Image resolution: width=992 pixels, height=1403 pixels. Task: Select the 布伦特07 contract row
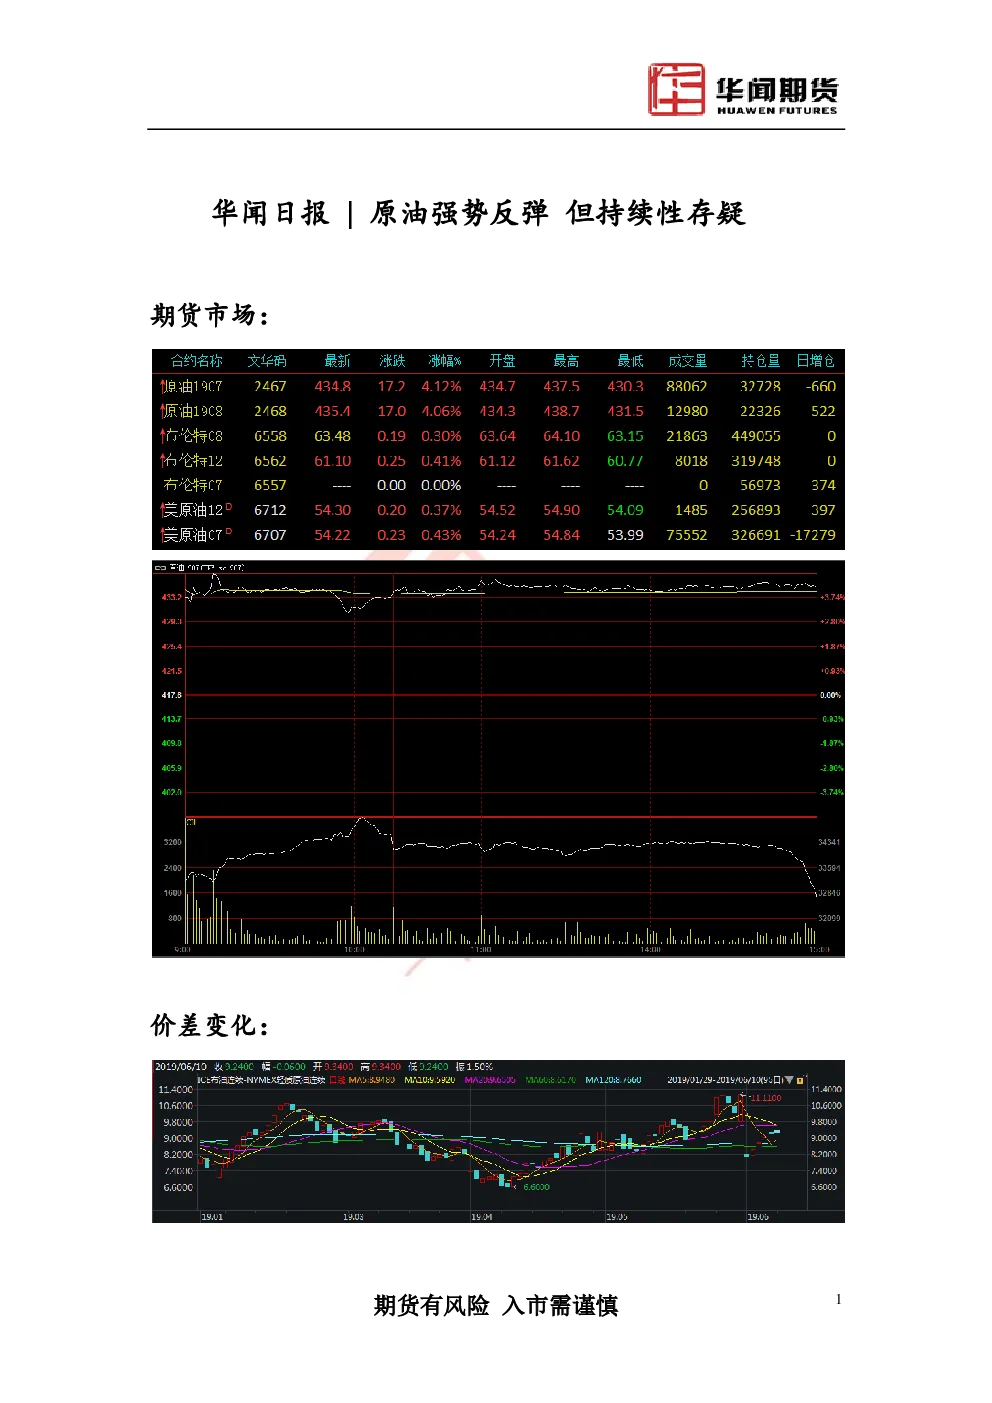[x=498, y=485]
